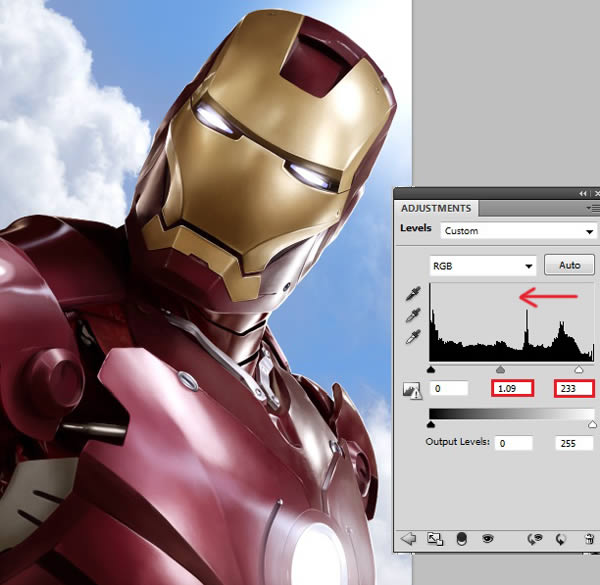The width and height of the screenshot is (600, 585).
Task: Reset Levels adjustment to defaults
Action: click(561, 539)
